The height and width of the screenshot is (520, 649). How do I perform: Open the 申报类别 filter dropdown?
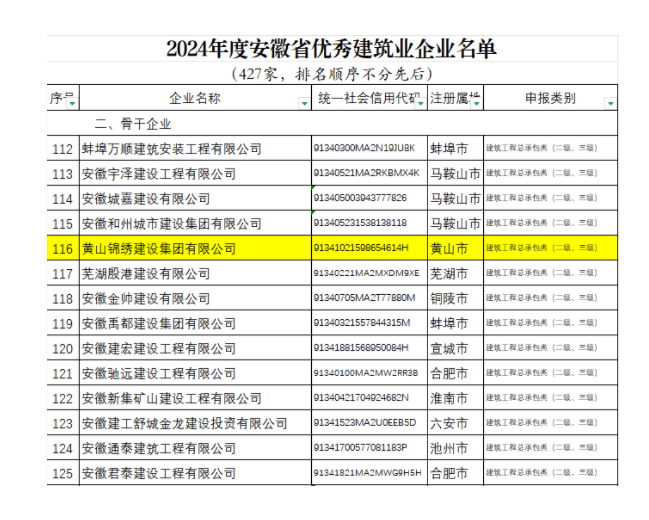pyautogui.click(x=609, y=102)
